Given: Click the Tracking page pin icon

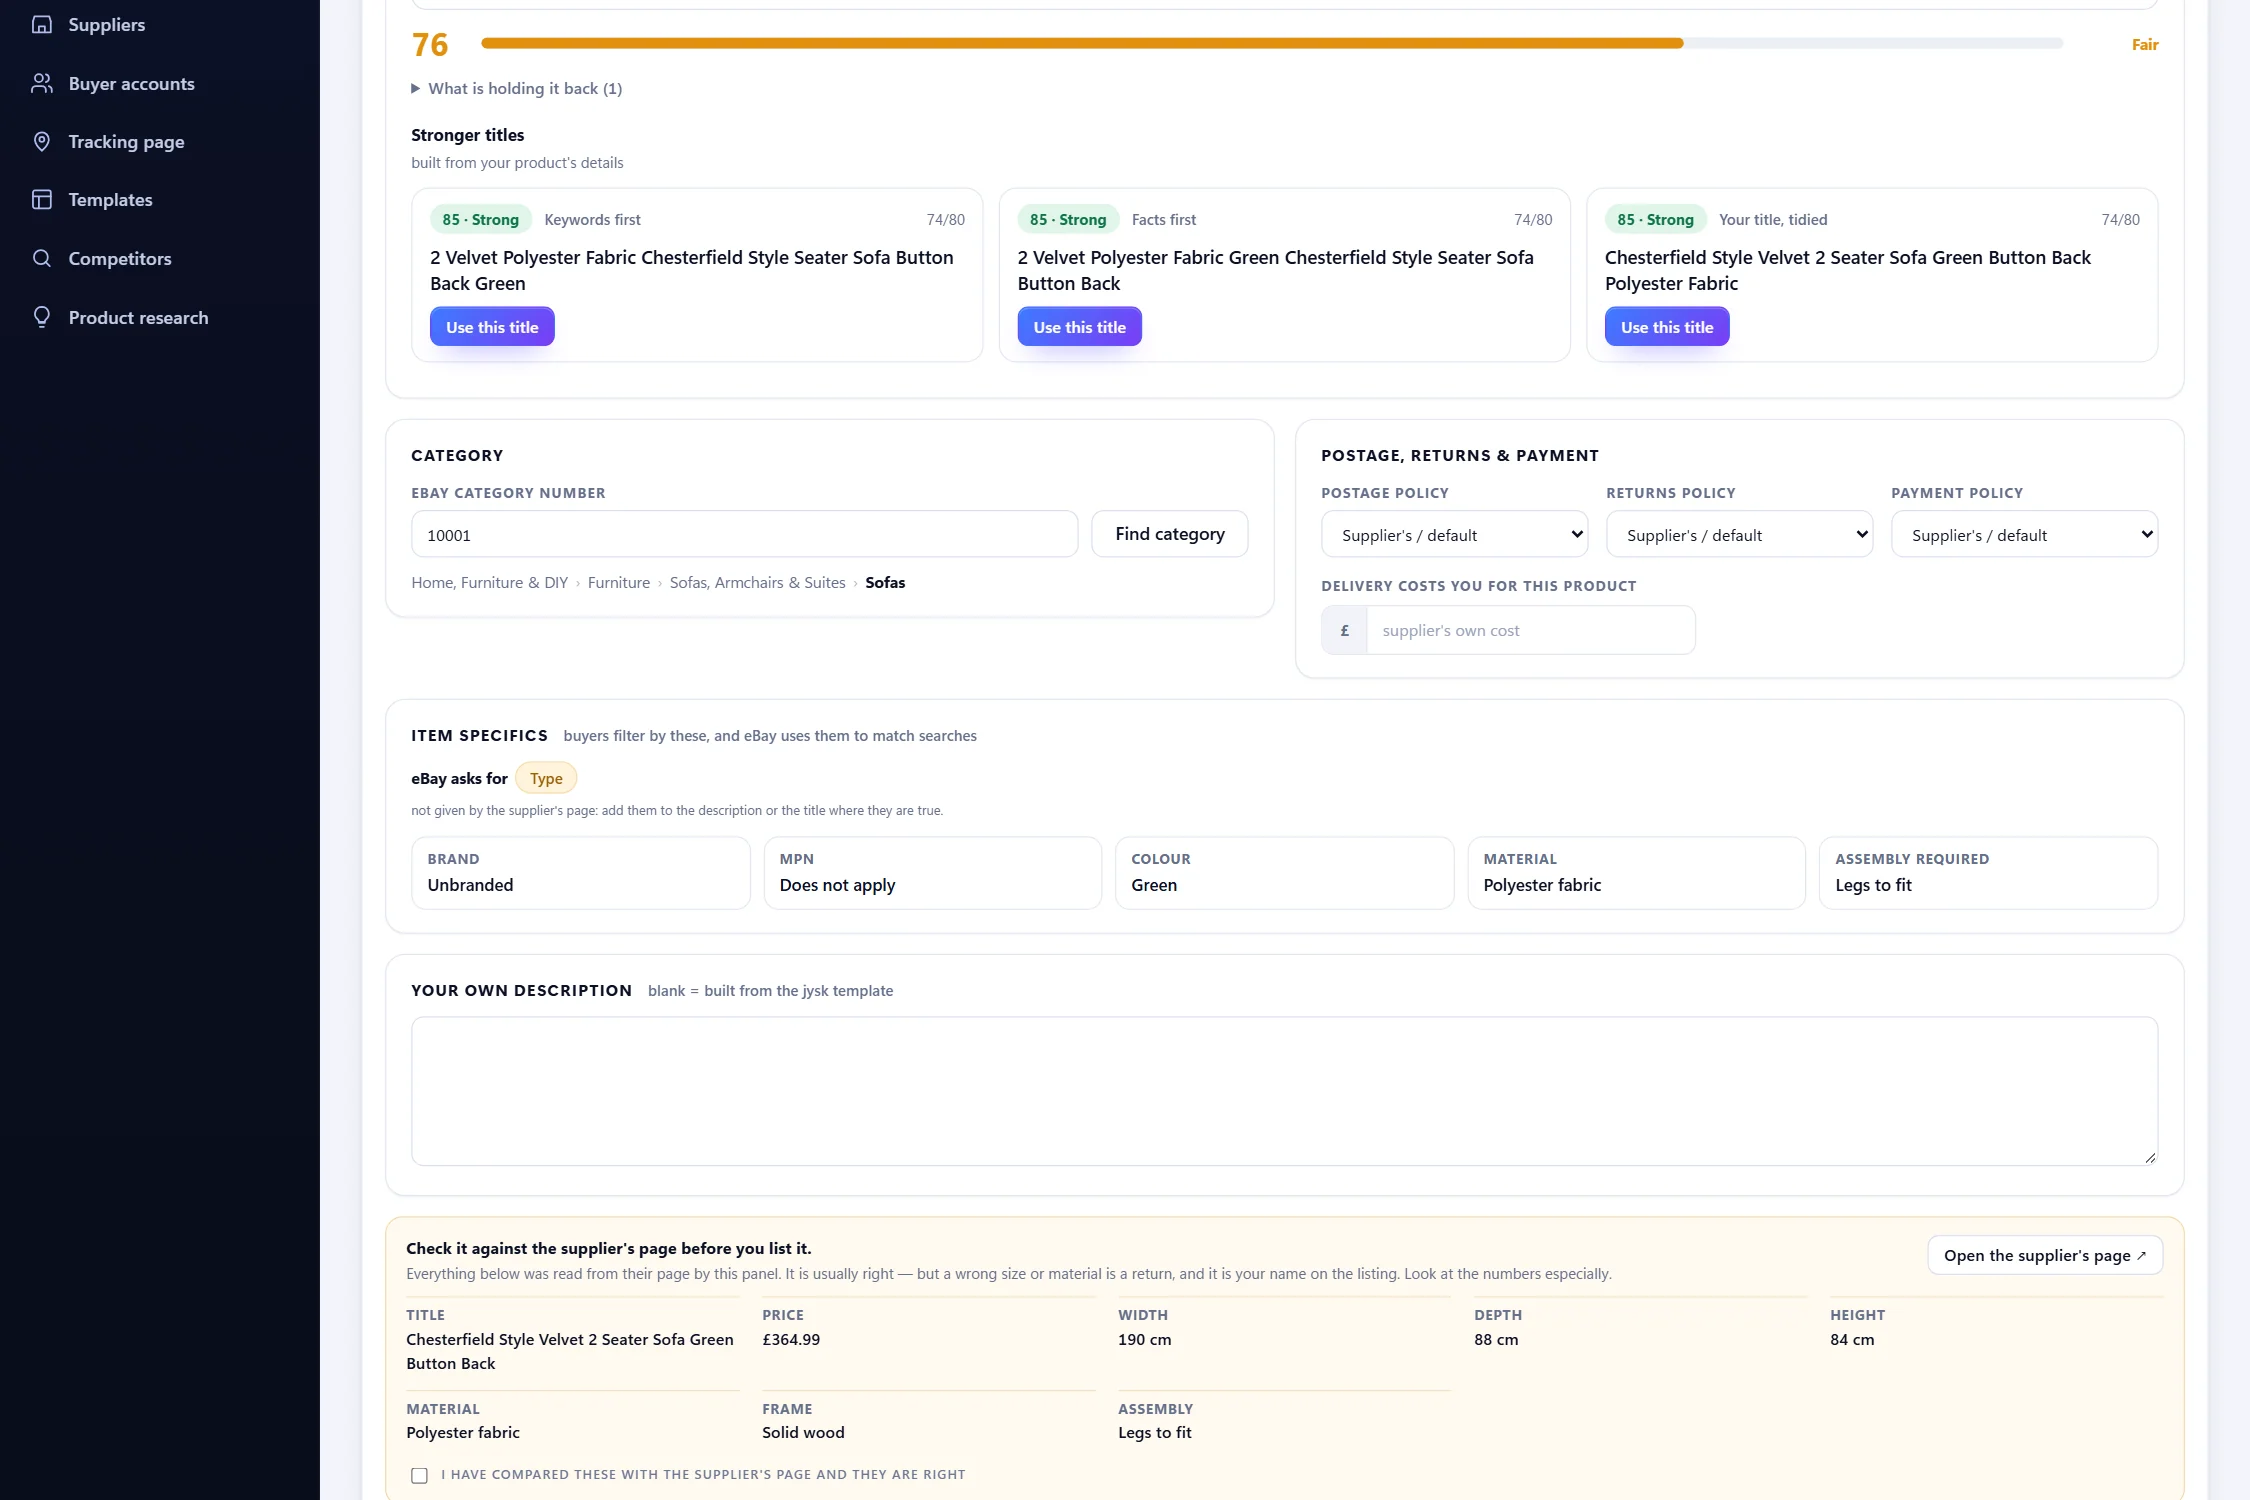Looking at the screenshot, I should (x=41, y=141).
